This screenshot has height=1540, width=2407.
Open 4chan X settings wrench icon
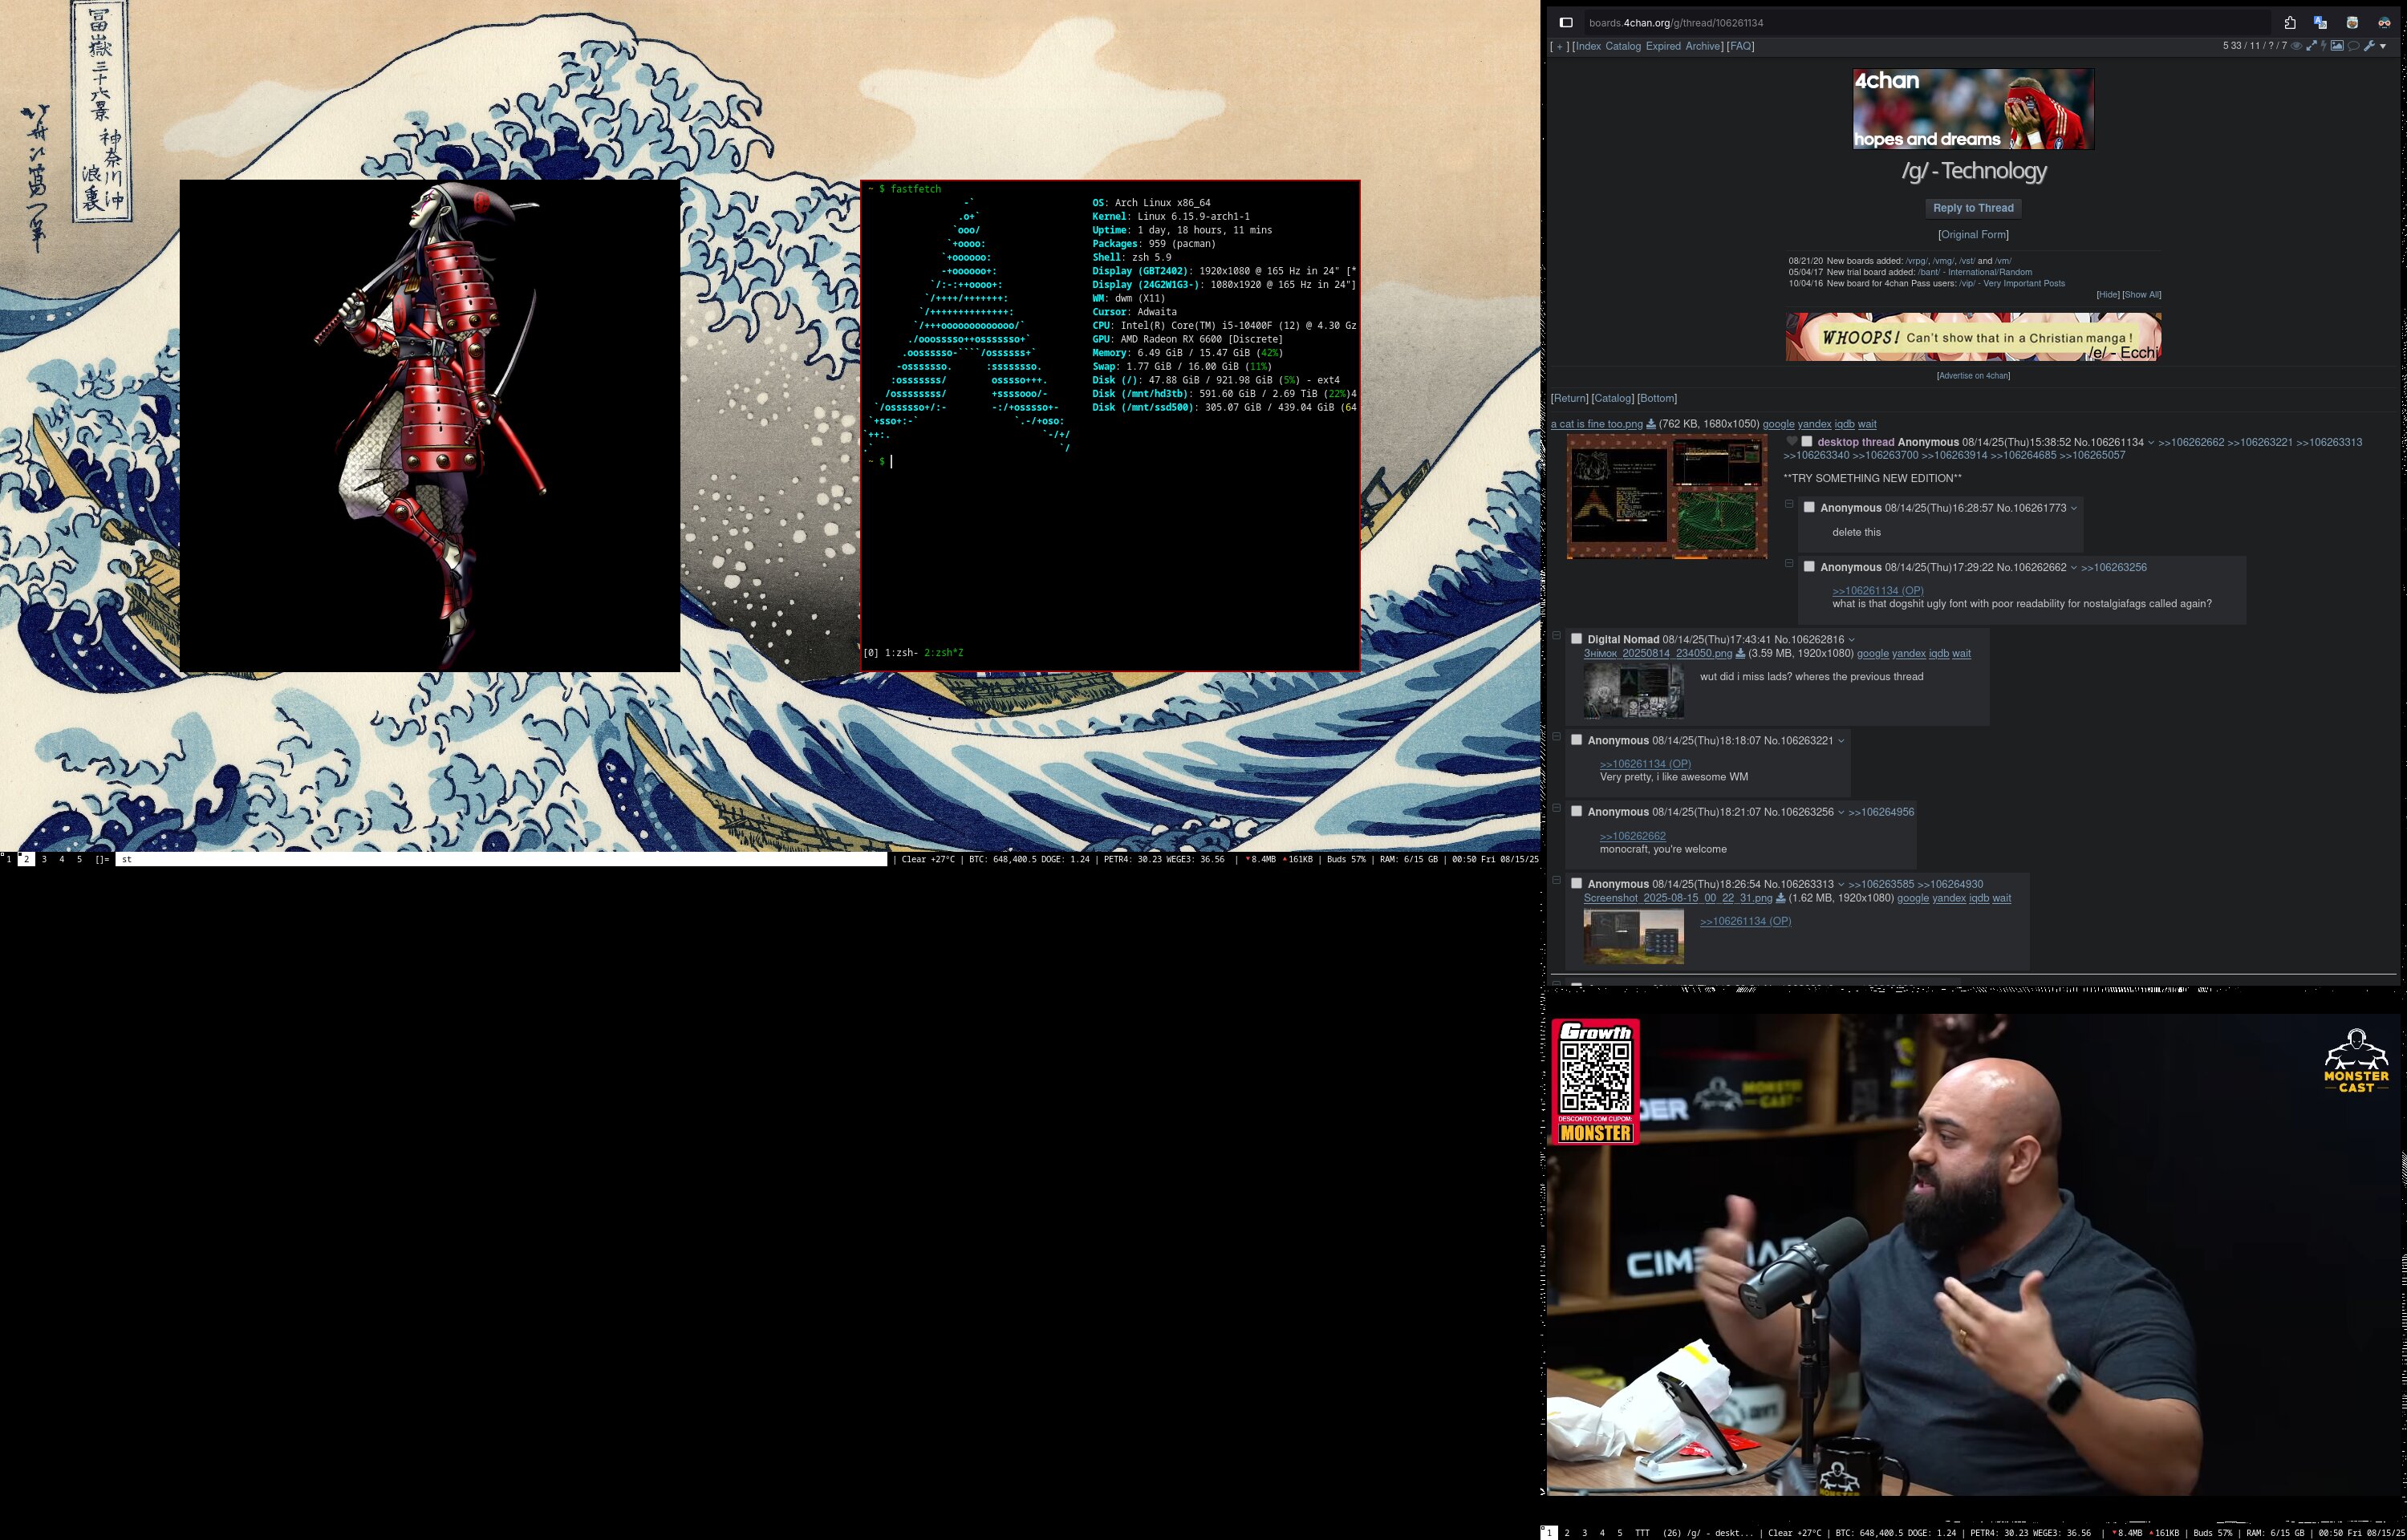tap(2369, 46)
